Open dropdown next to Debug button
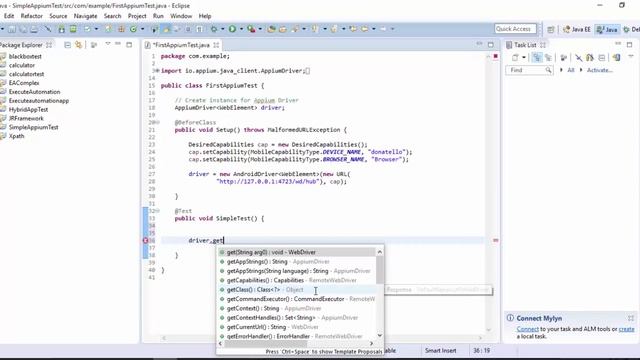 222,29
